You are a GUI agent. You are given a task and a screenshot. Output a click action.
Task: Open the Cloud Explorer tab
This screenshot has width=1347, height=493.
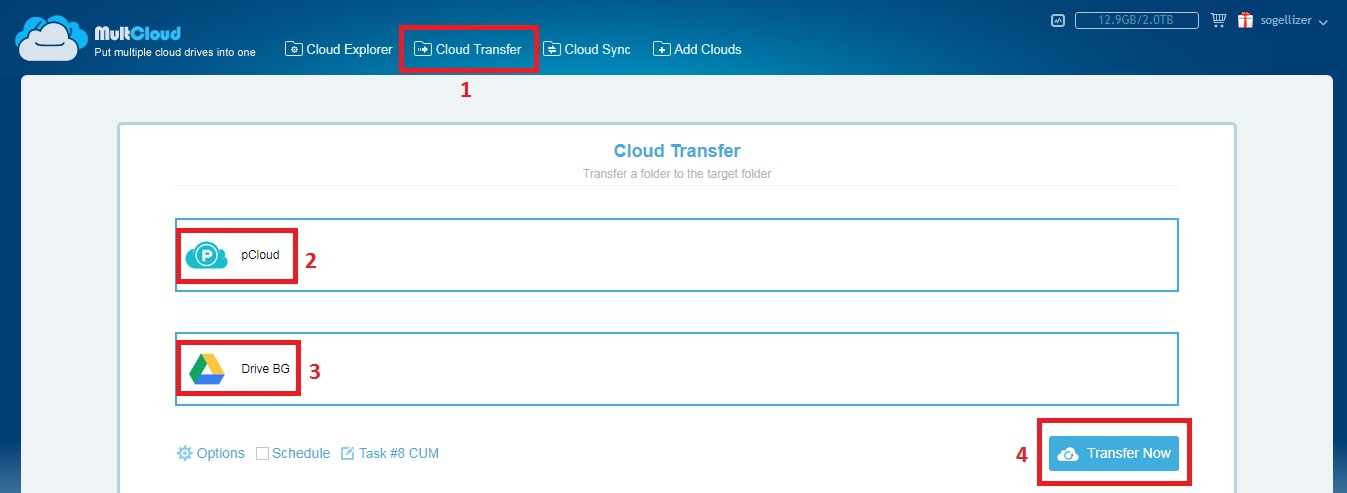point(339,49)
